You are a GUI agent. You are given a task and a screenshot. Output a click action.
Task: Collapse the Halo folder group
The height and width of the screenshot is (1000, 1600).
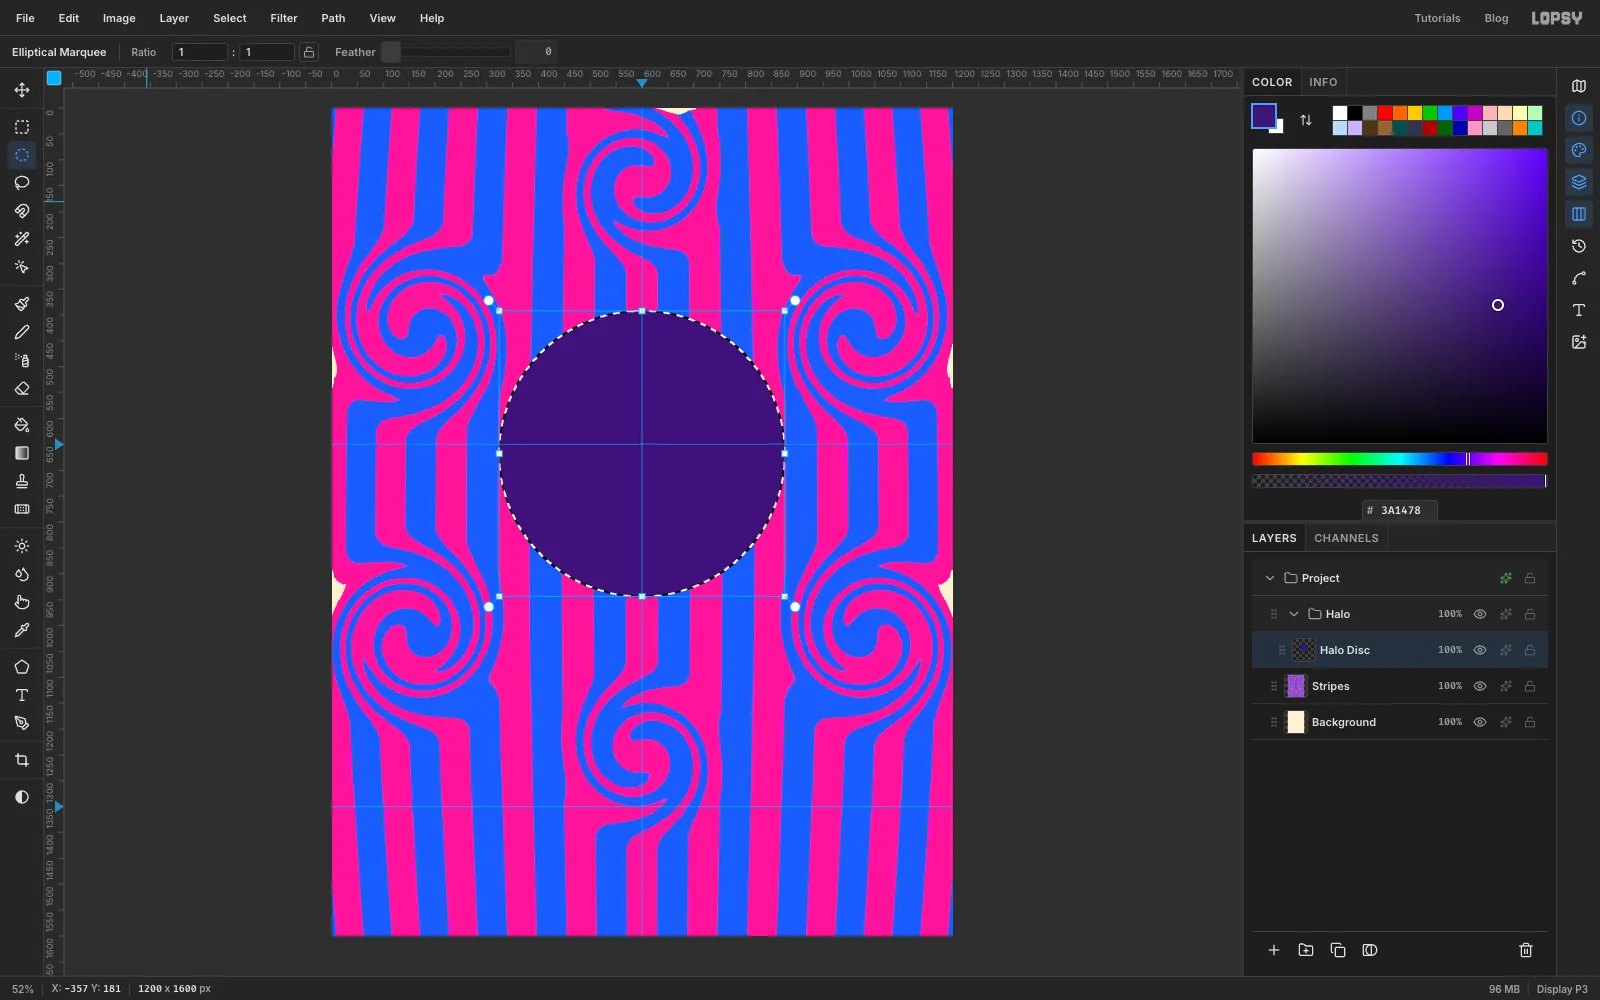pyautogui.click(x=1294, y=614)
